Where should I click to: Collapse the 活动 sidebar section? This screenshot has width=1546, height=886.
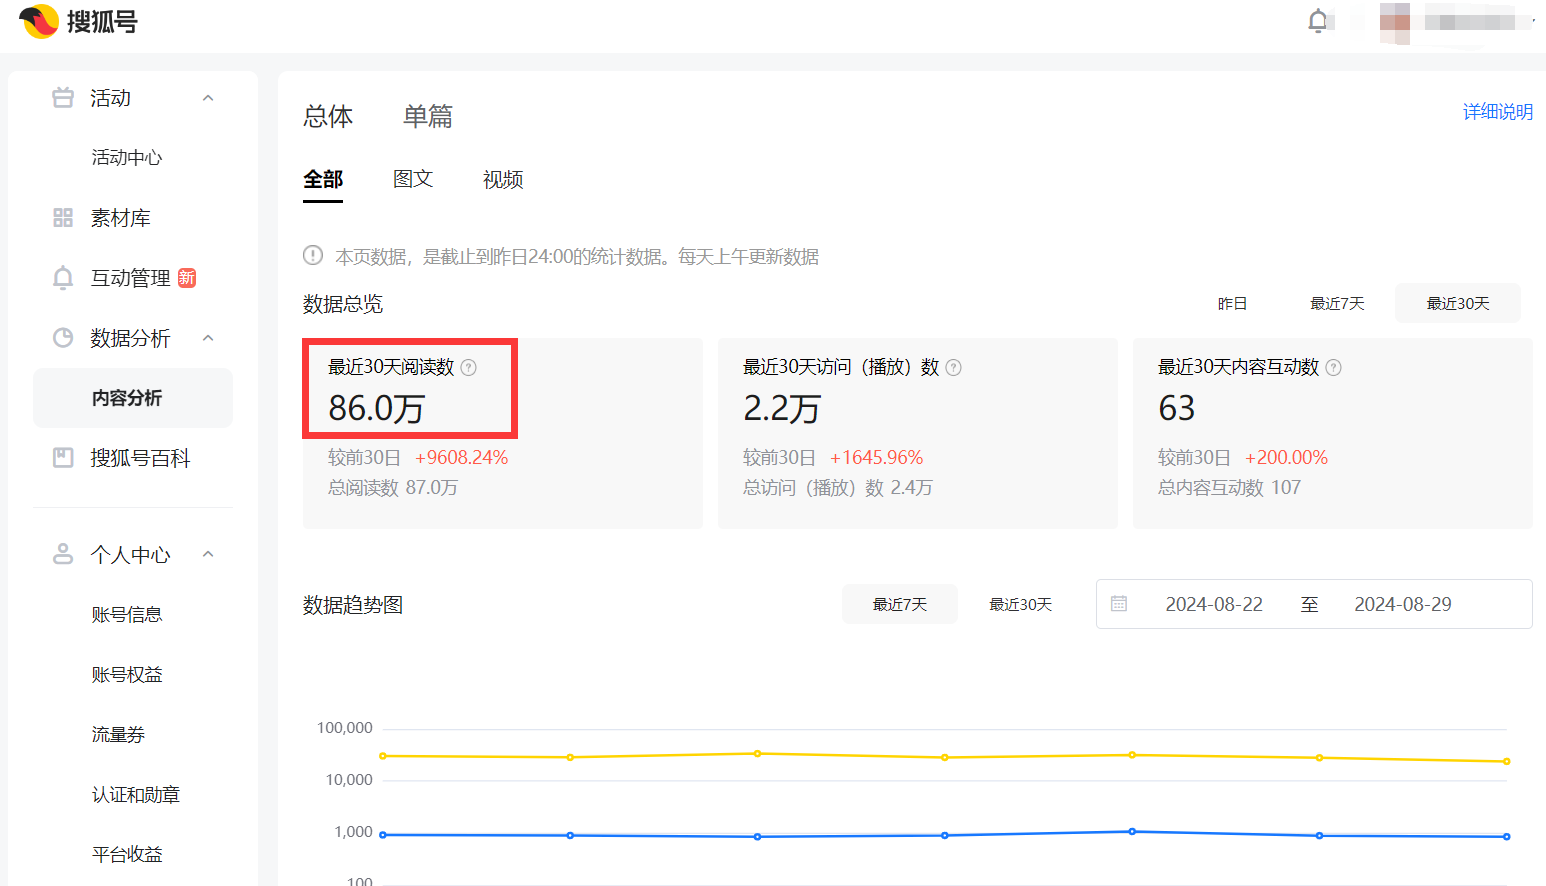click(208, 98)
